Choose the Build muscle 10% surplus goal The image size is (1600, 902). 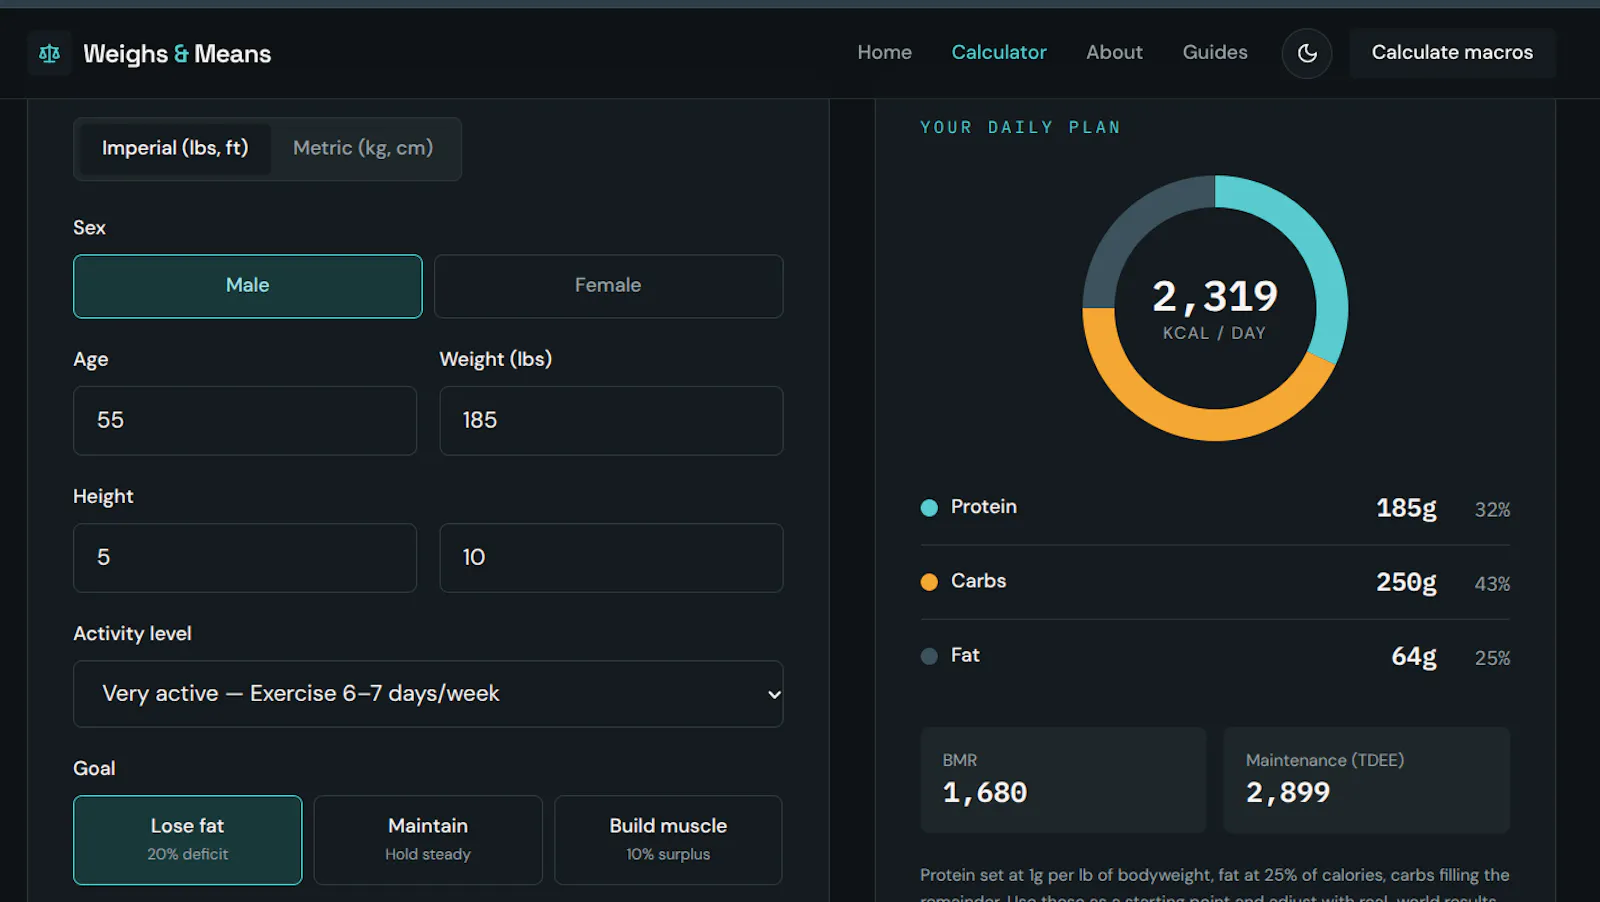(668, 840)
